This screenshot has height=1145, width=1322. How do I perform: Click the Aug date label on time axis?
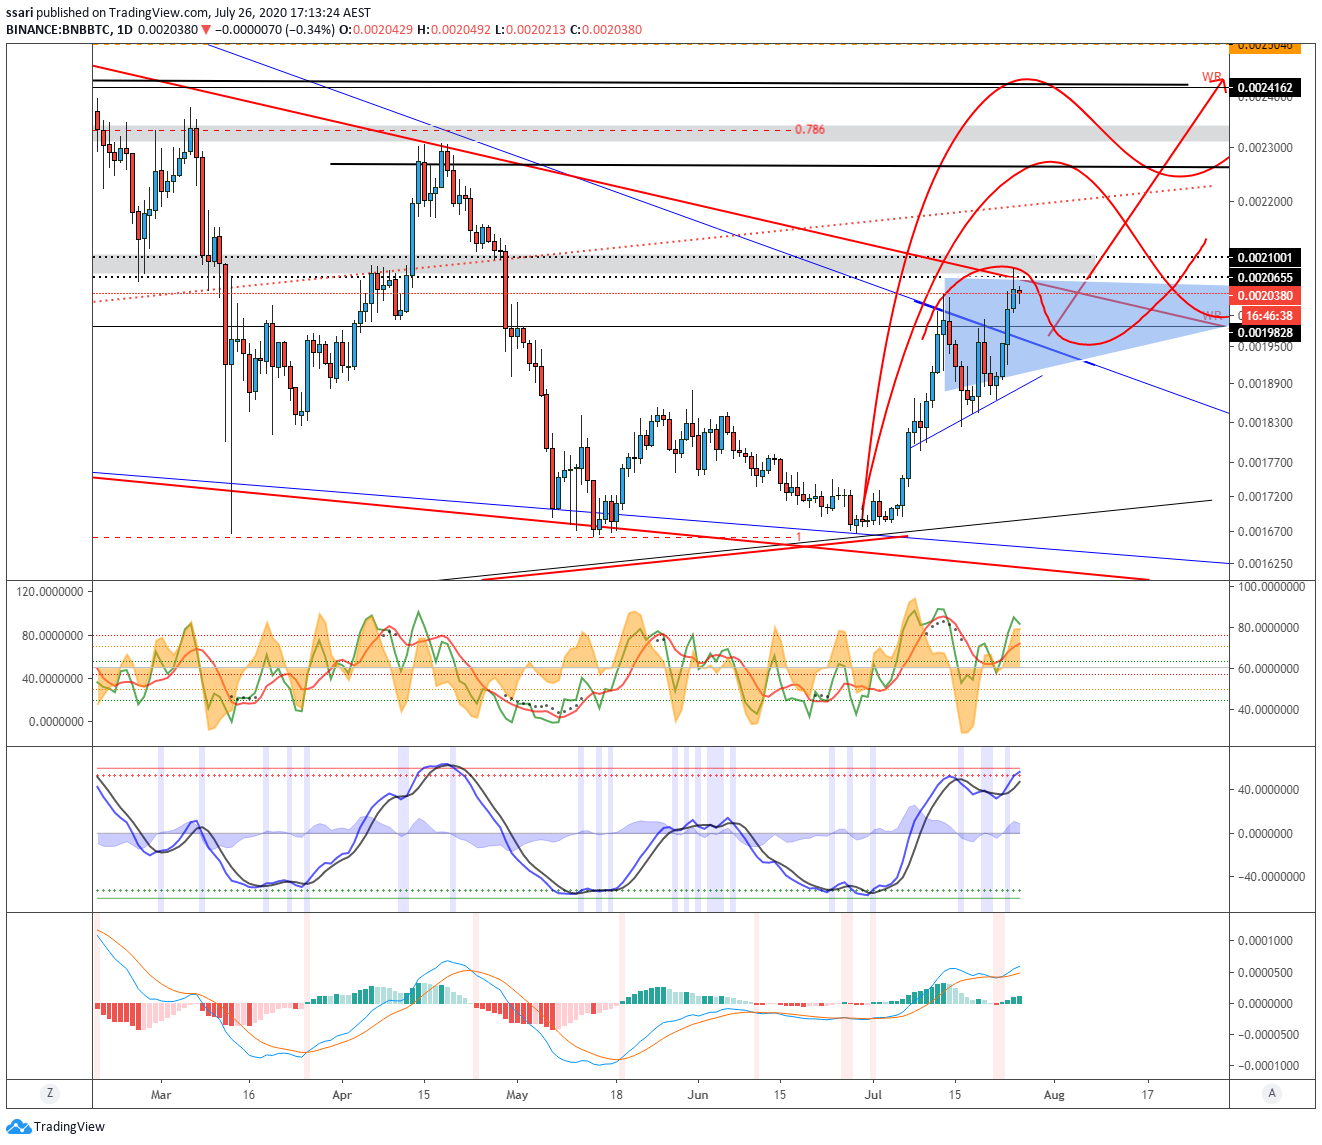tap(1054, 1095)
